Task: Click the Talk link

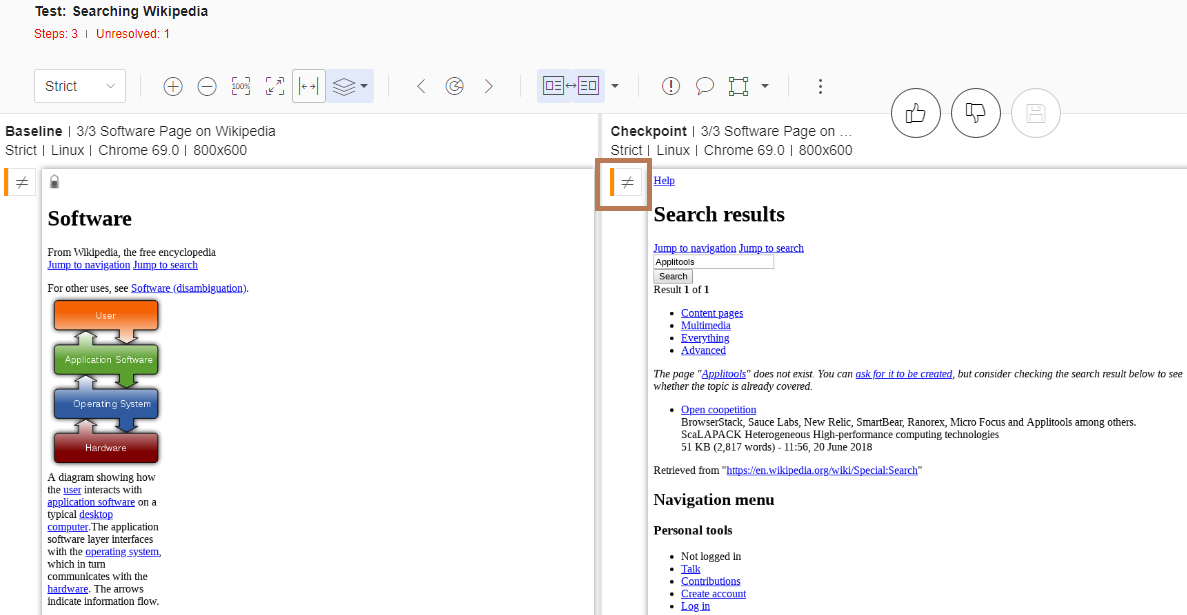Action: (x=690, y=569)
